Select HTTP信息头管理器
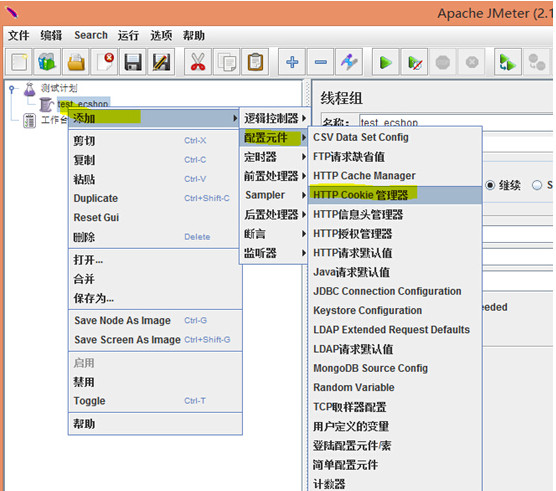556x491 pixels. pyautogui.click(x=395, y=214)
